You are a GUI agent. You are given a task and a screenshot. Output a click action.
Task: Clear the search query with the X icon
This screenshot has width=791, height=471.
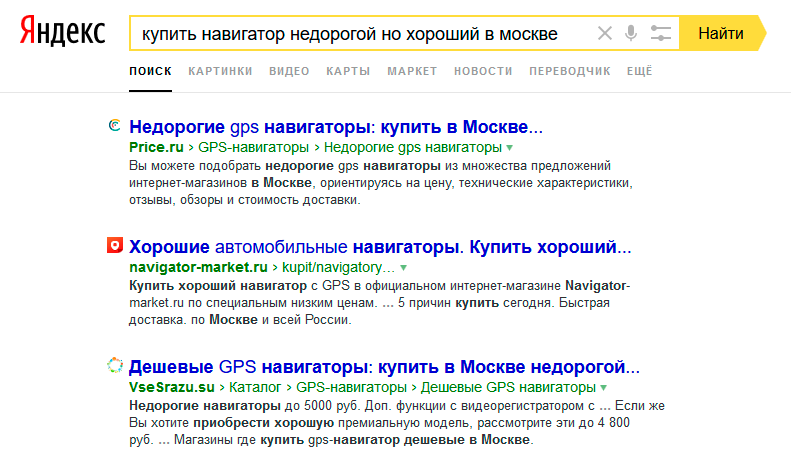[604, 34]
